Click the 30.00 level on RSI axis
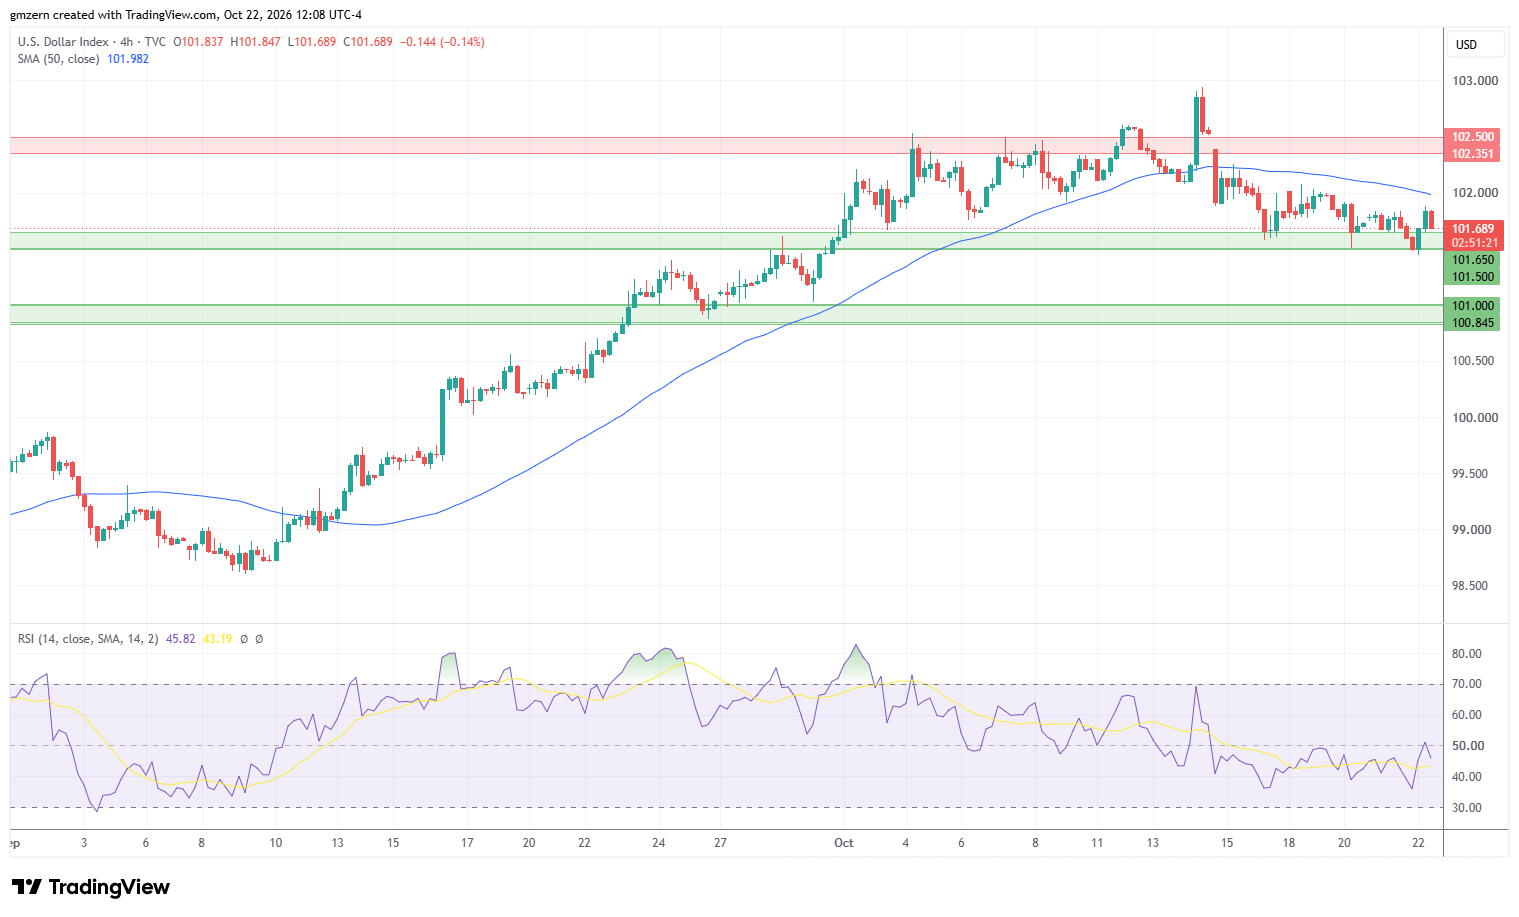This screenshot has height=917, width=1519. (x=1467, y=808)
